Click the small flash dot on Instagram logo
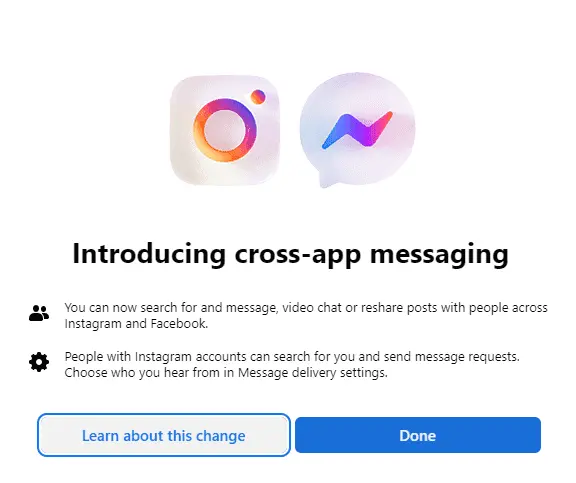Viewport: 576px width, 483px height. (x=258, y=97)
